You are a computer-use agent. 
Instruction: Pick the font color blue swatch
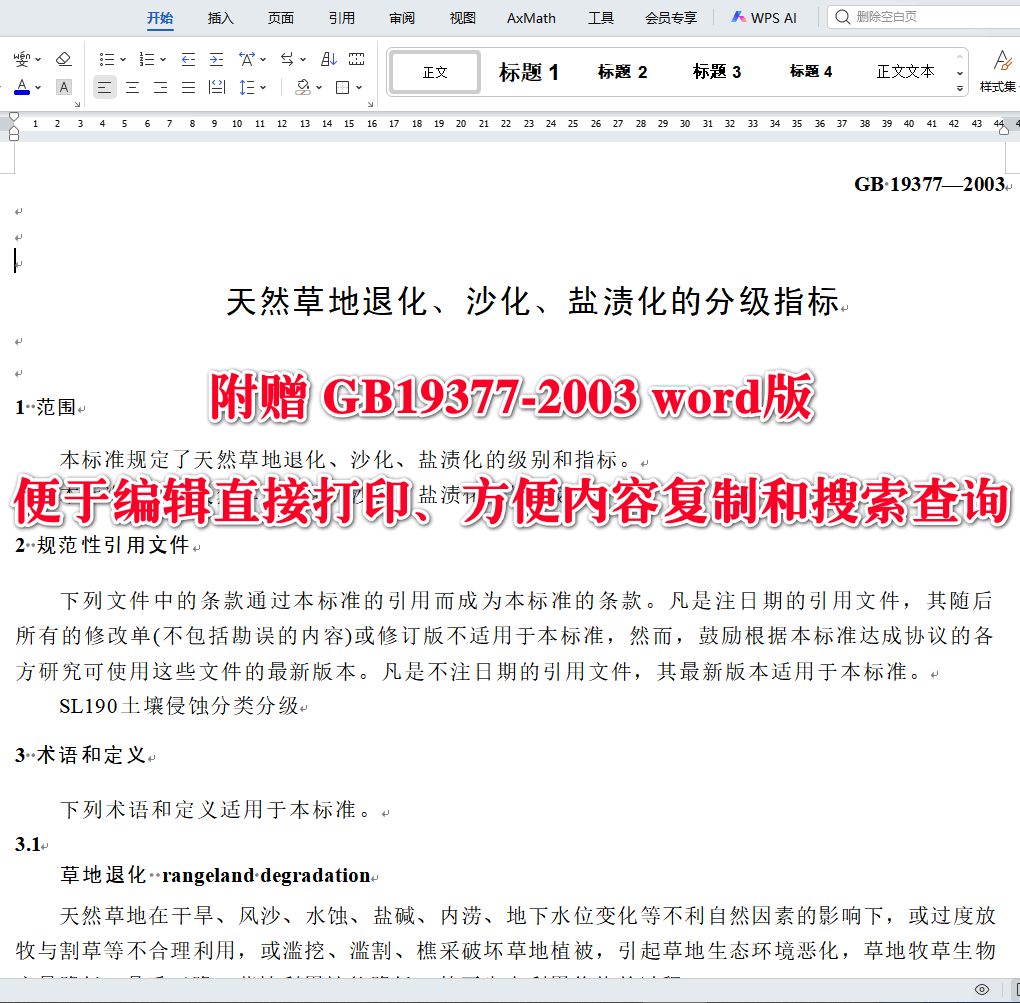point(21,92)
